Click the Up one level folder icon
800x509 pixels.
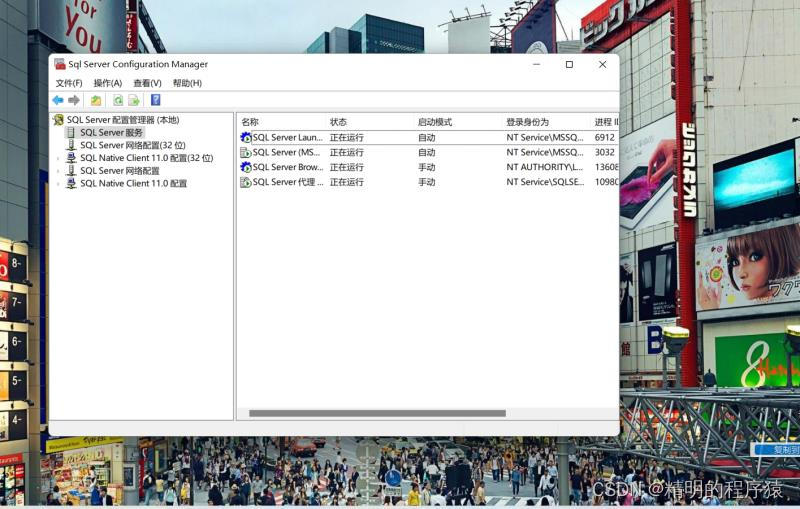point(96,100)
